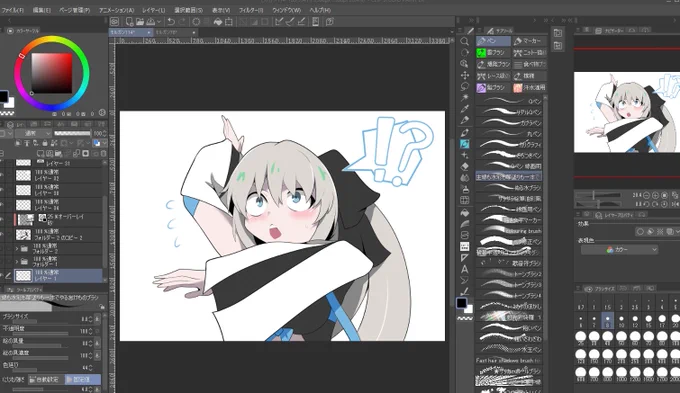This screenshot has height=393, width=680.
Task: Toggle Set as reference layer icon
Action: 27,143
